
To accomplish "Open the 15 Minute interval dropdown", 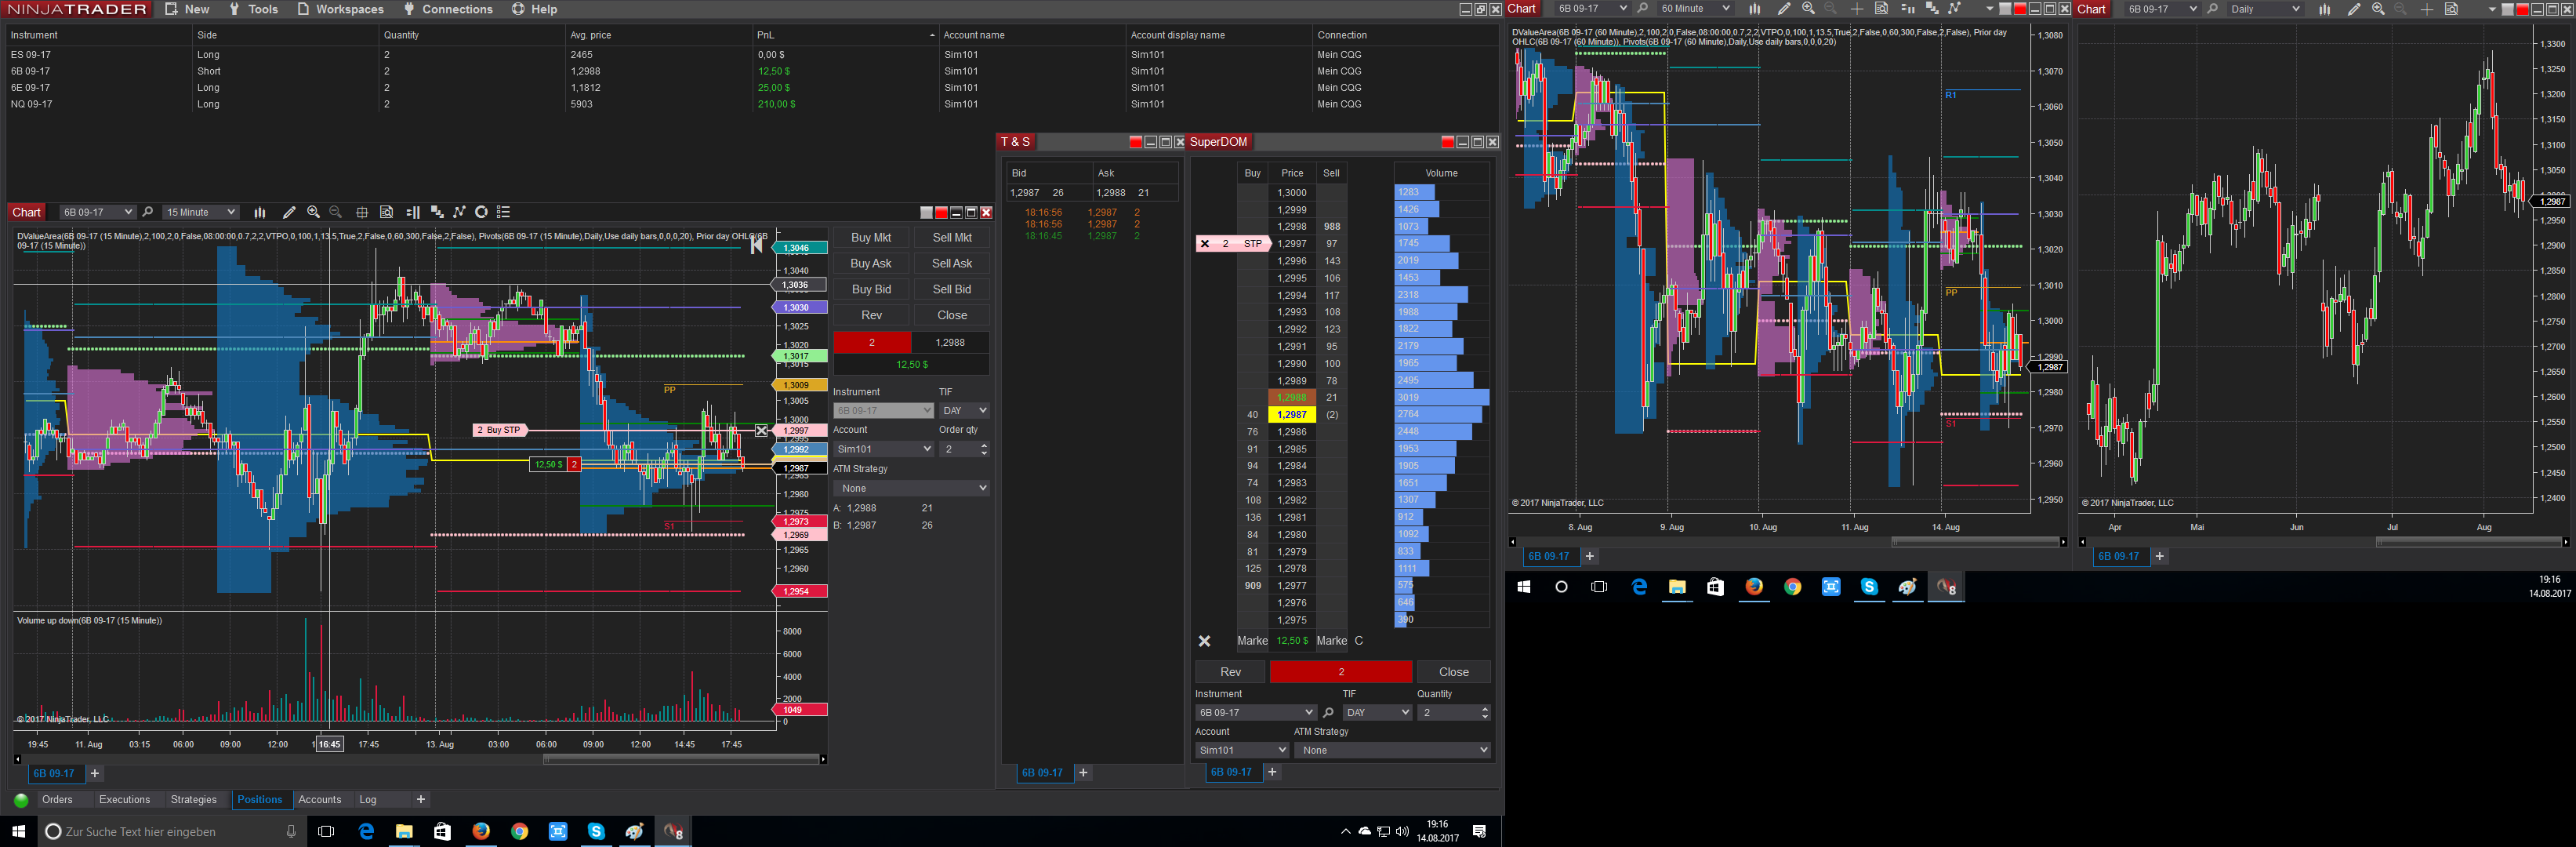I will pyautogui.click(x=201, y=212).
